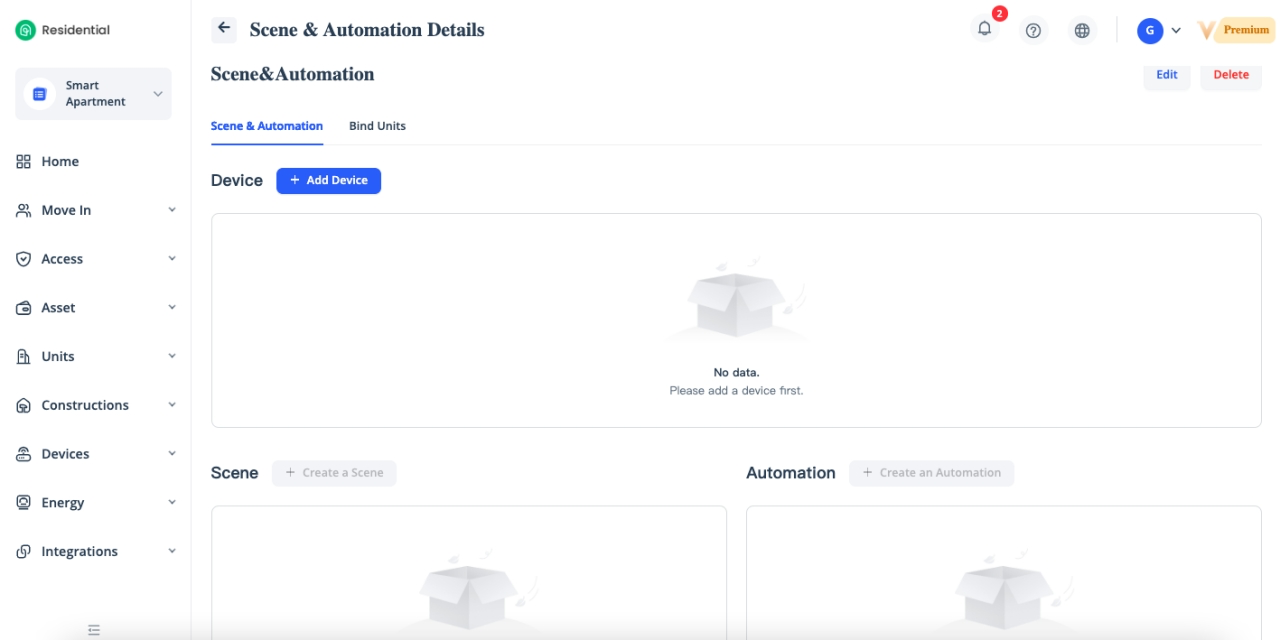1280x640 pixels.
Task: Switch to the Bind Units tab
Action: (x=377, y=126)
